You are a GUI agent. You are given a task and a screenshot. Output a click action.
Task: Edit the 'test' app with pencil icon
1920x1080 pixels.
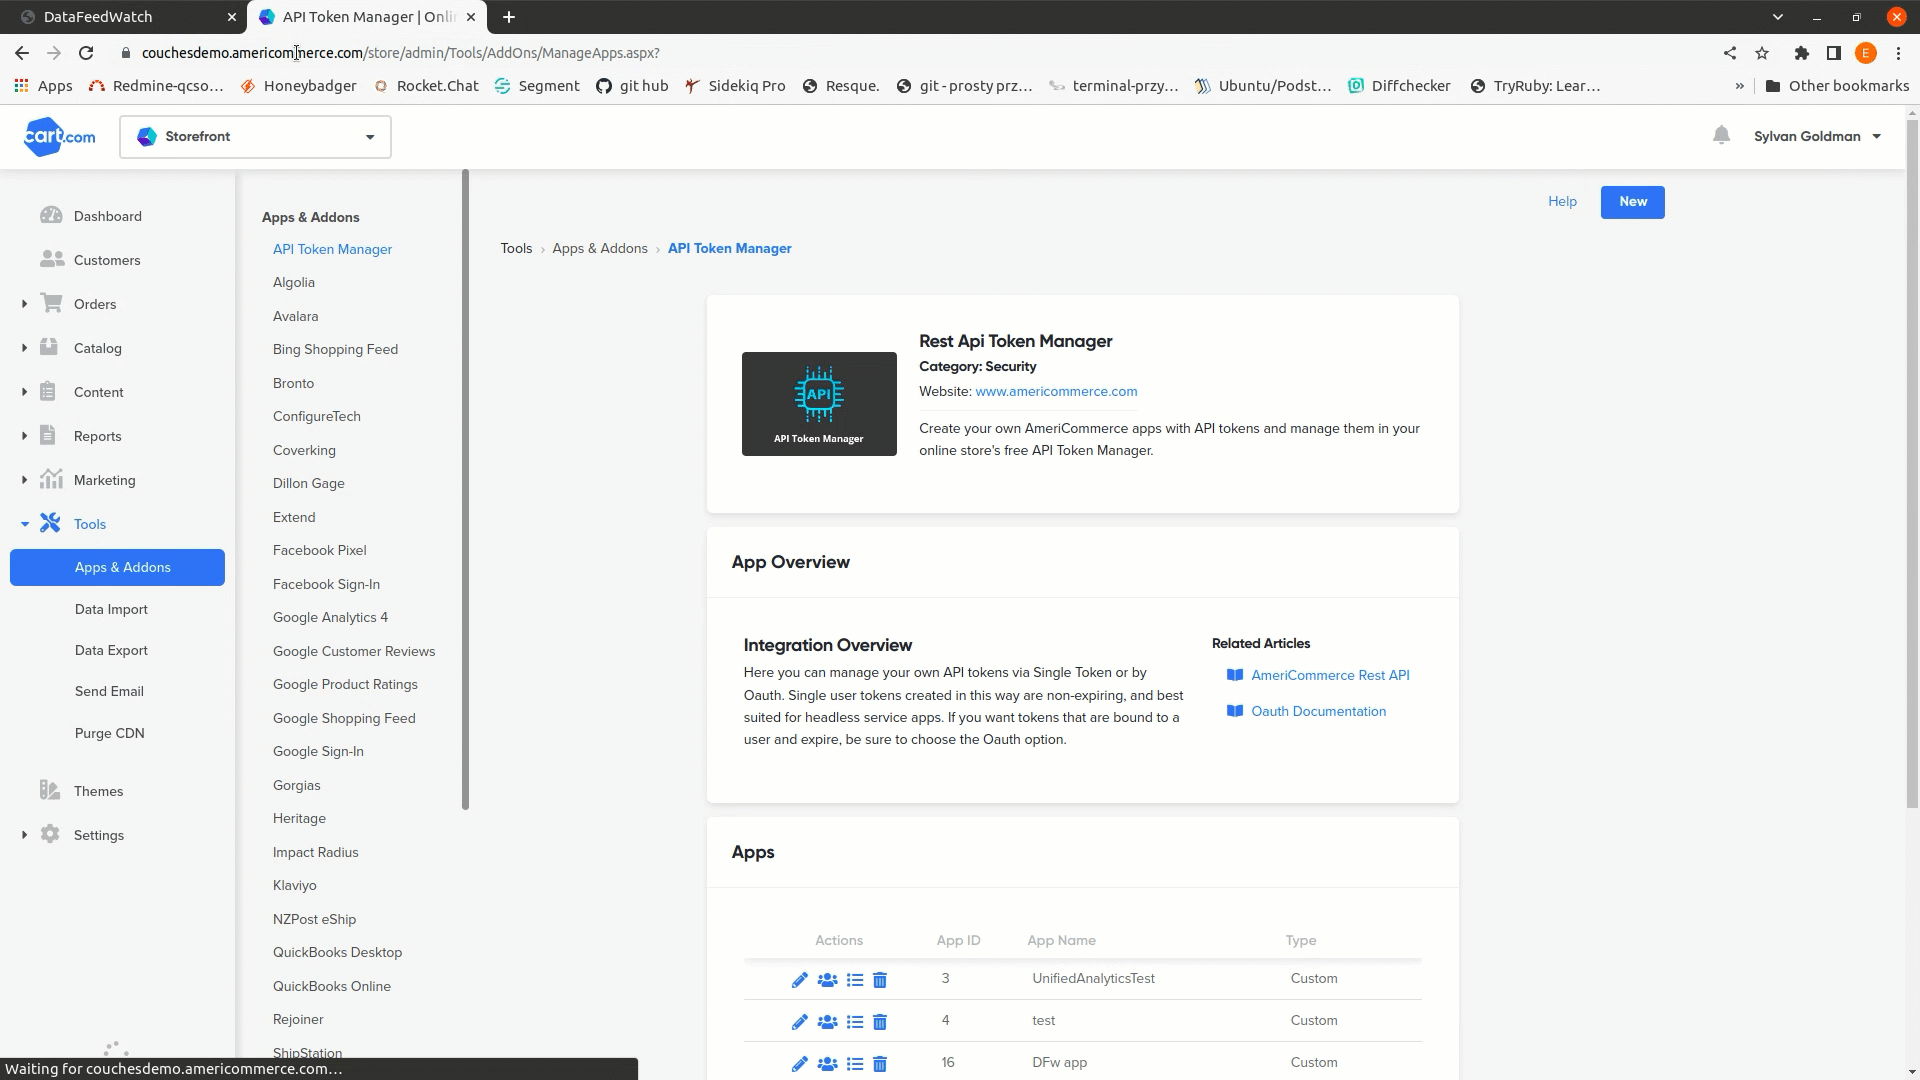799,1022
